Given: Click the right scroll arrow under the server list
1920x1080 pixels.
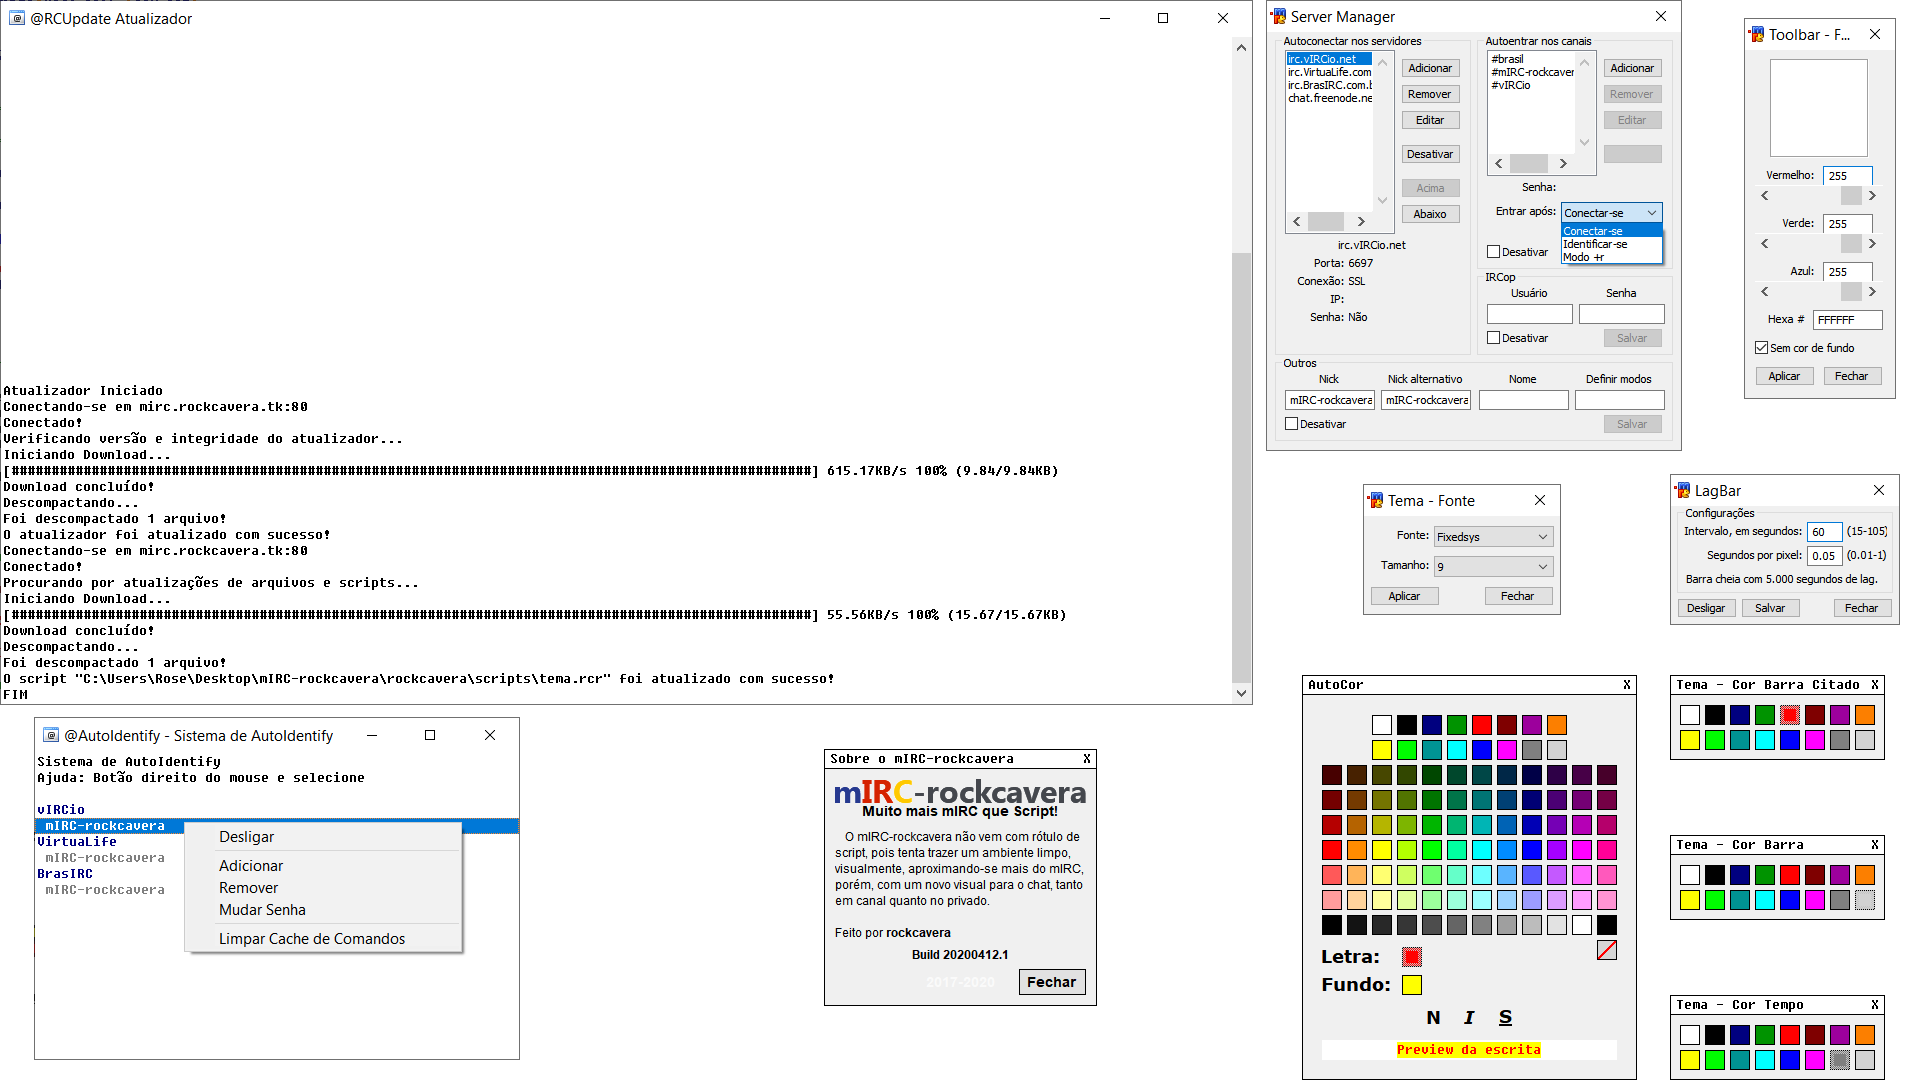Looking at the screenshot, I should point(1361,222).
